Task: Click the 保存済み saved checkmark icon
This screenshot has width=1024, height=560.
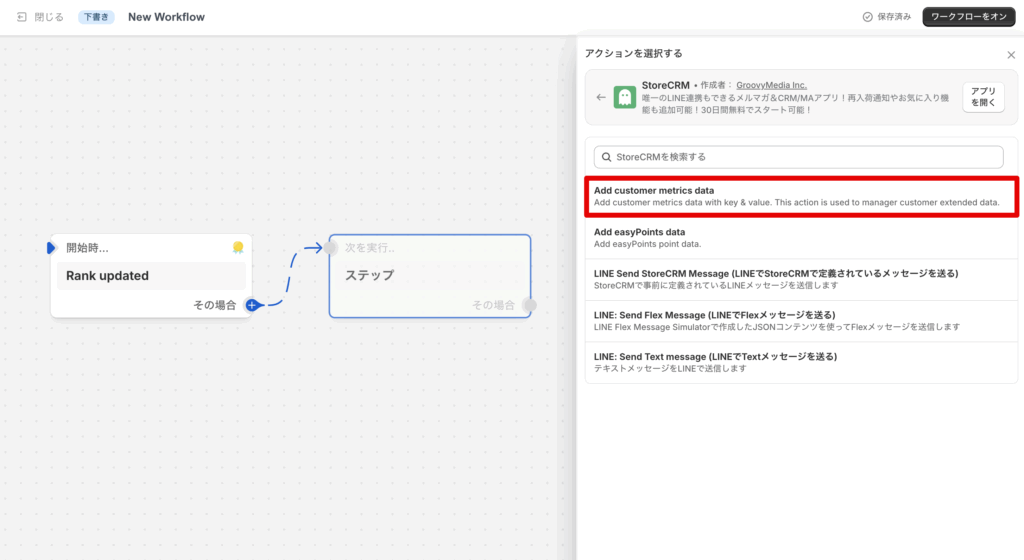Action: pyautogui.click(x=867, y=17)
